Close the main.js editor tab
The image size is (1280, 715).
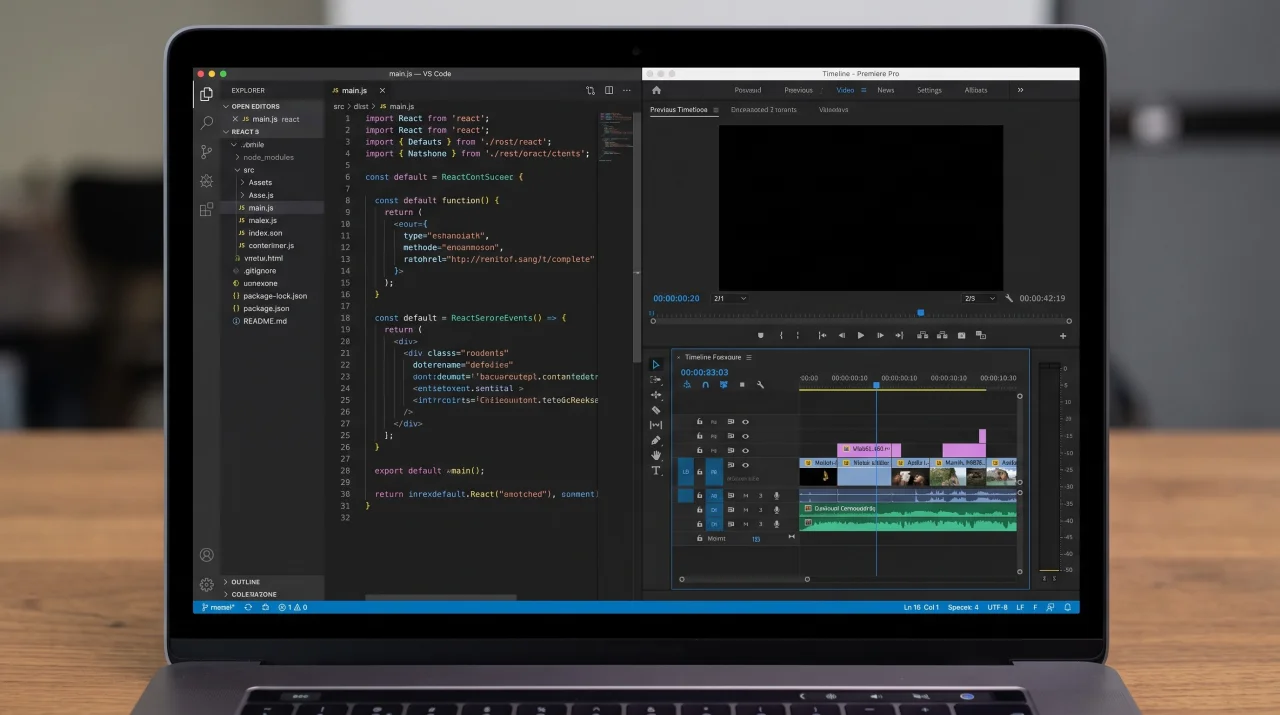(382, 90)
